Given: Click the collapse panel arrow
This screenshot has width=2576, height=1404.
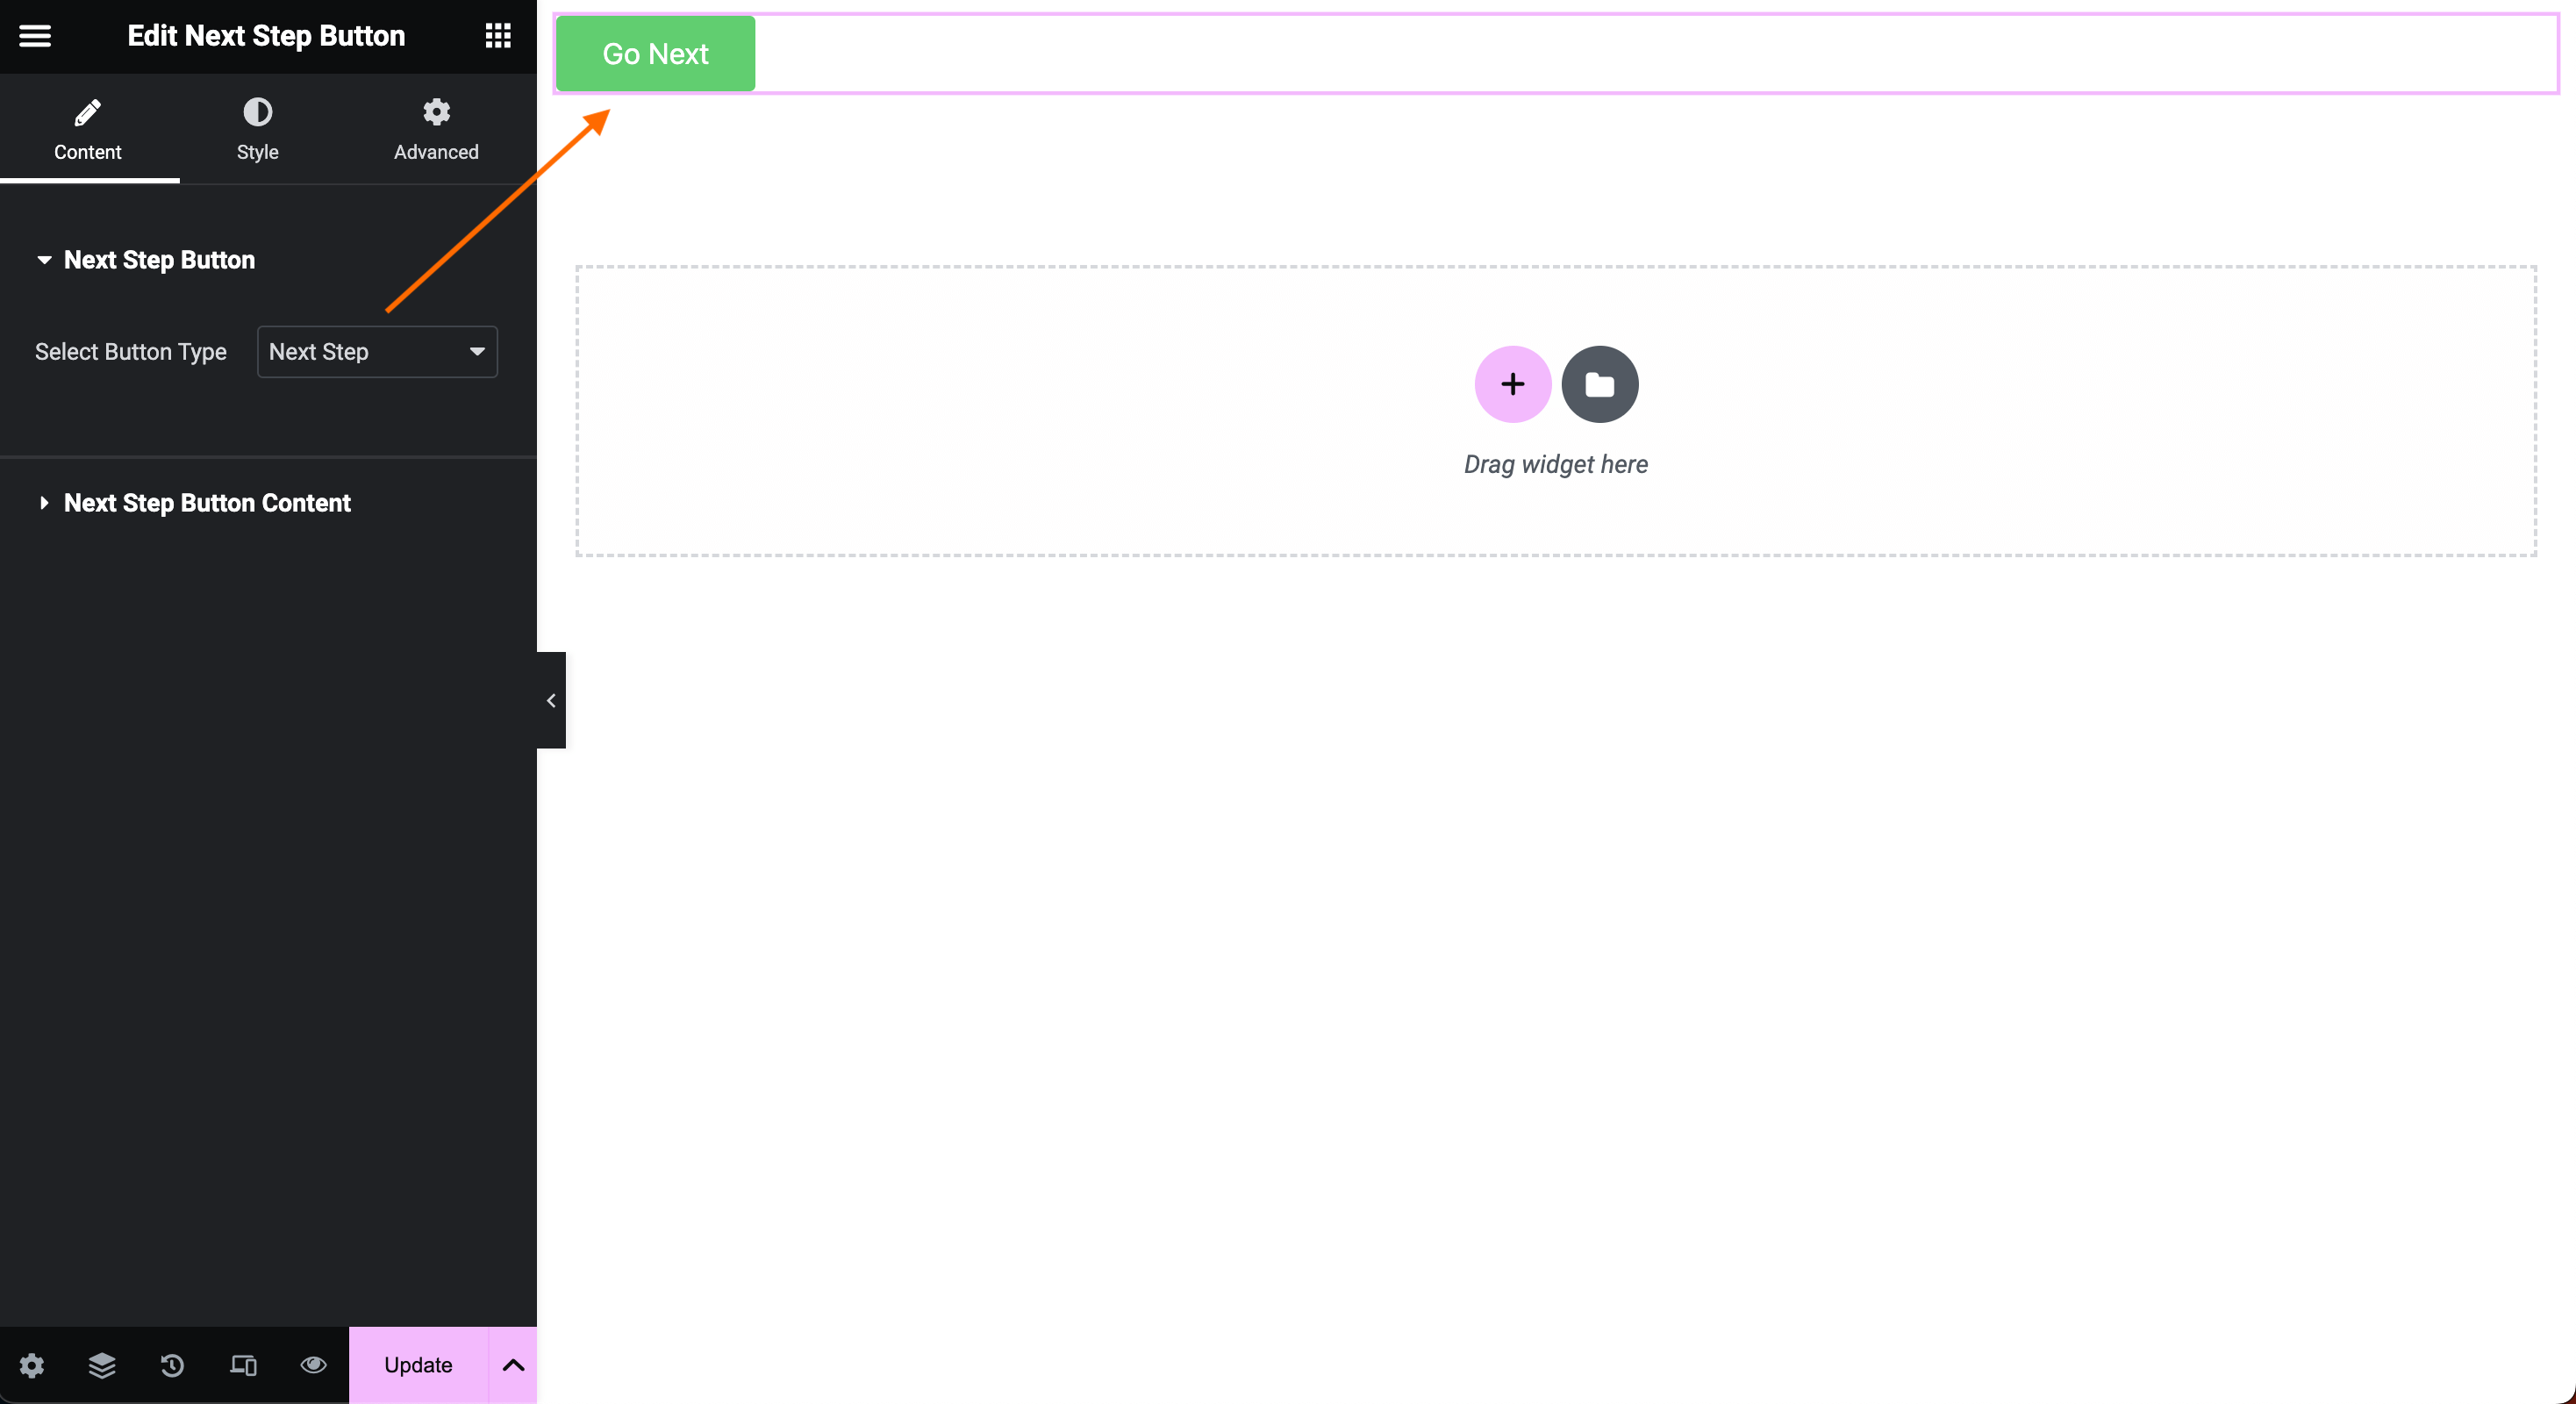Looking at the screenshot, I should (548, 700).
